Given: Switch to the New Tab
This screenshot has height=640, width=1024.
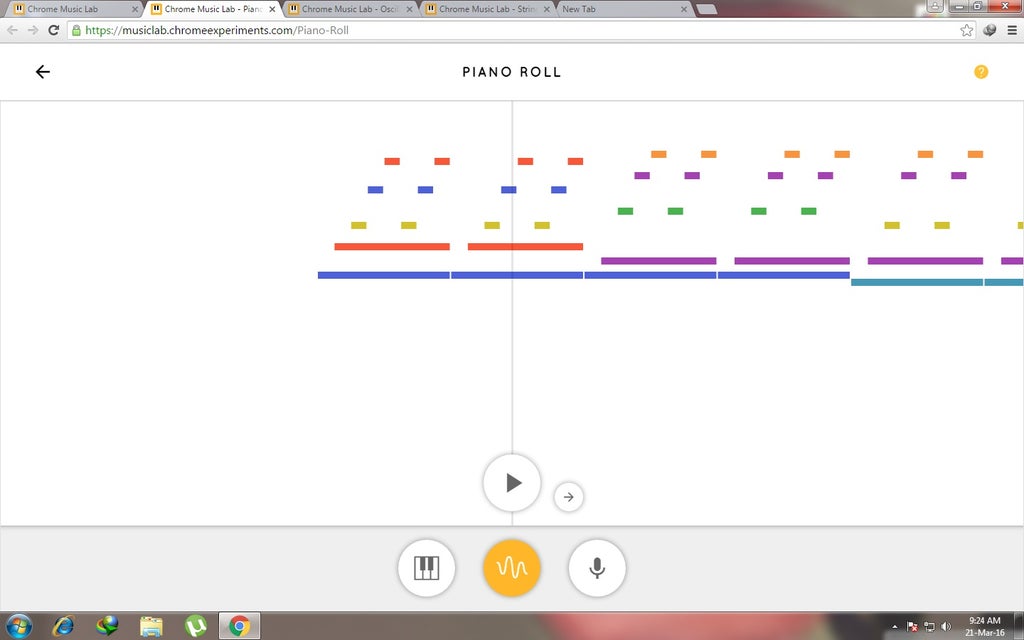Looking at the screenshot, I should [600, 8].
